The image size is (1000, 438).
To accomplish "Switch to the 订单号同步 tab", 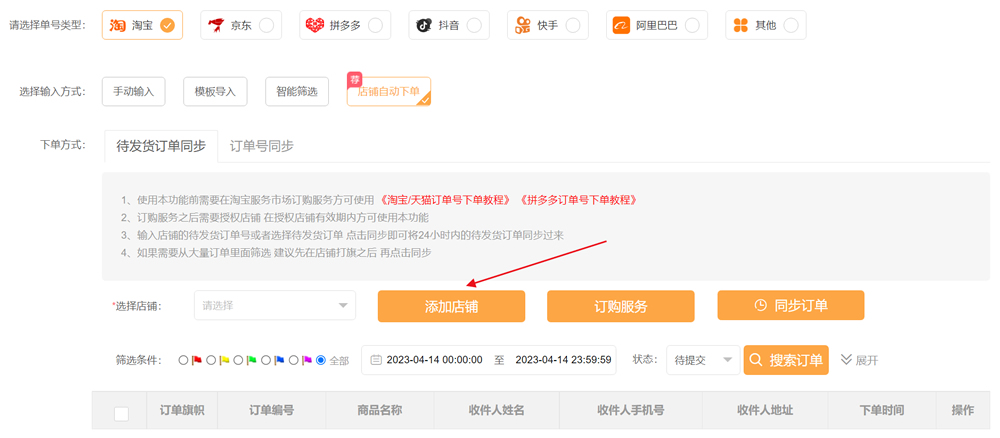I will 262,146.
